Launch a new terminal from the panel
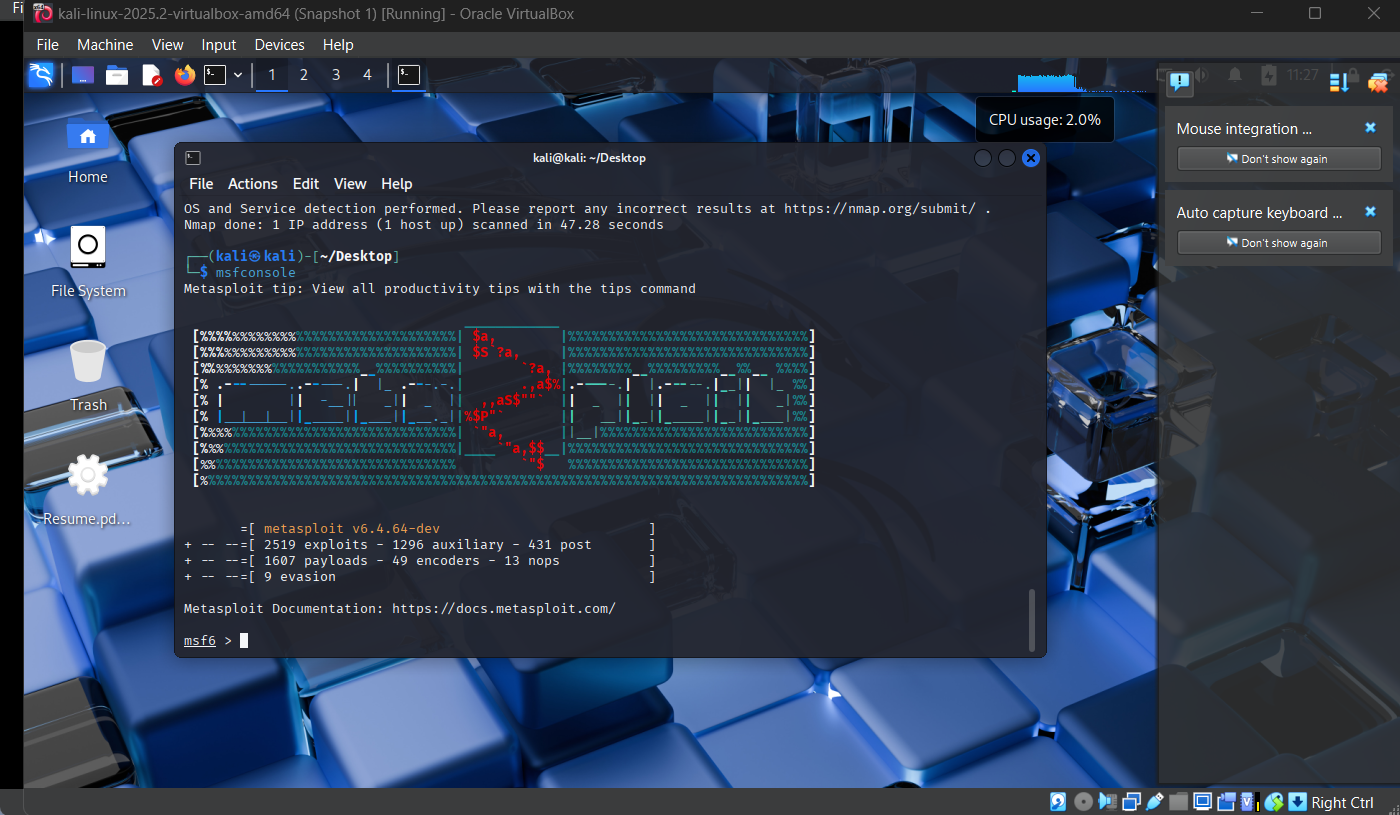 (215, 74)
